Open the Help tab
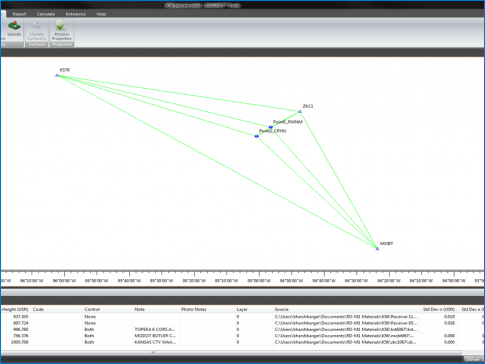The image size is (485, 364). tap(101, 14)
